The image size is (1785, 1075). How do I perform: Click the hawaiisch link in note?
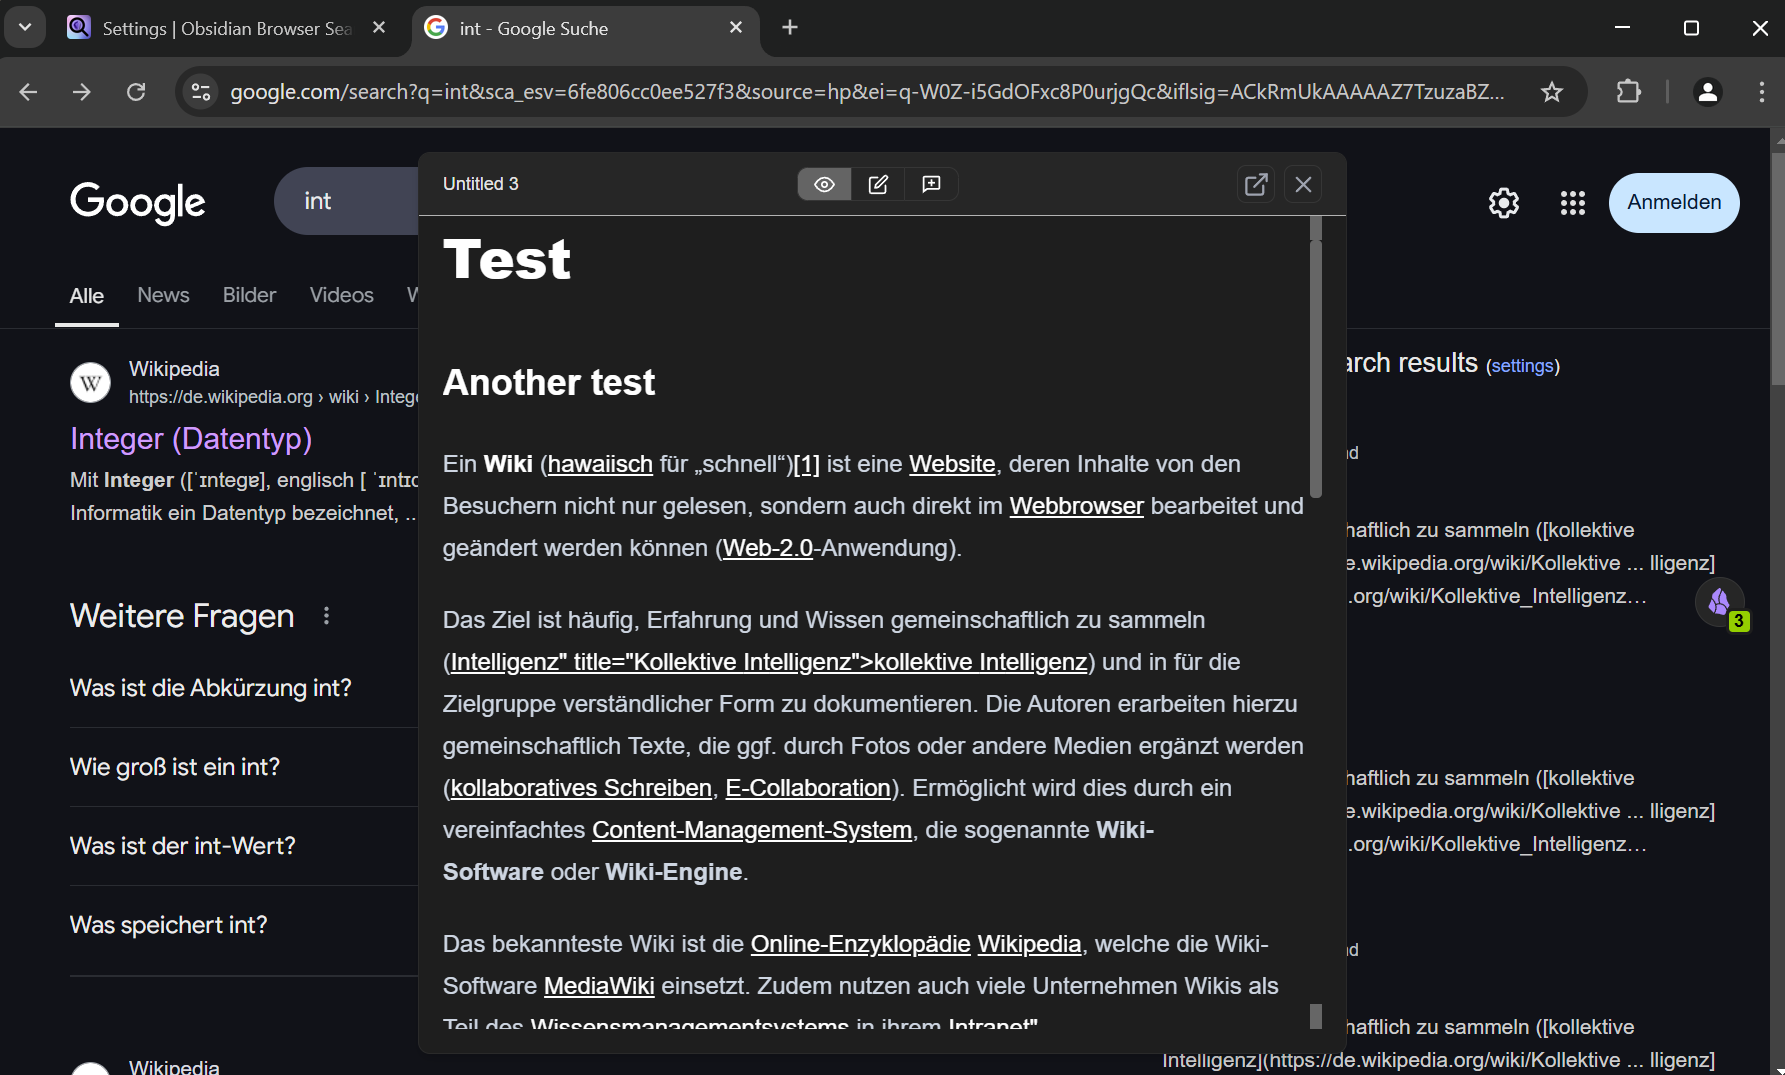pyautogui.click(x=600, y=464)
